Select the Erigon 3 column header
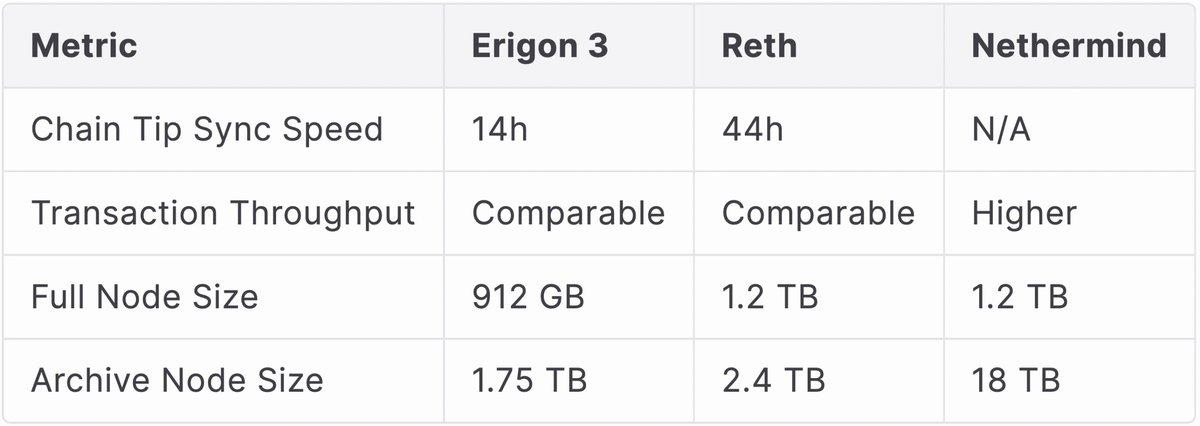 point(539,46)
